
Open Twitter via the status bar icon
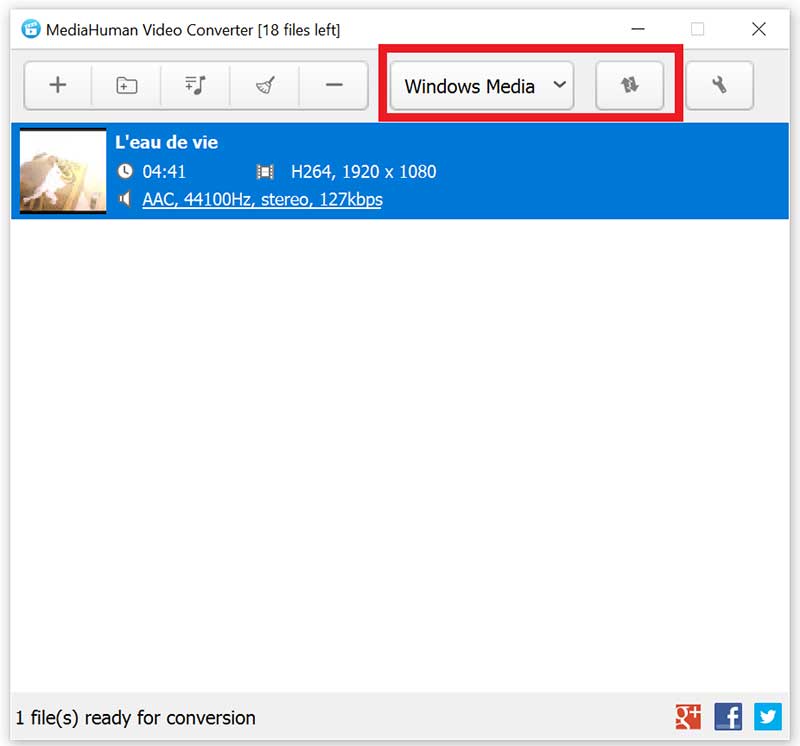pos(767,717)
